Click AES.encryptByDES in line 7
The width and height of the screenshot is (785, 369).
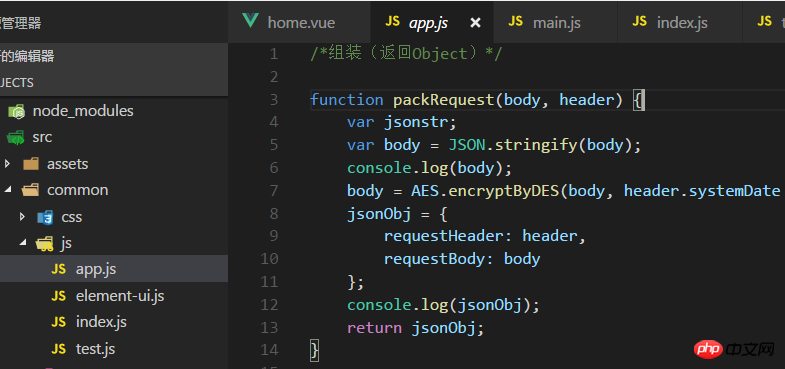[485, 191]
